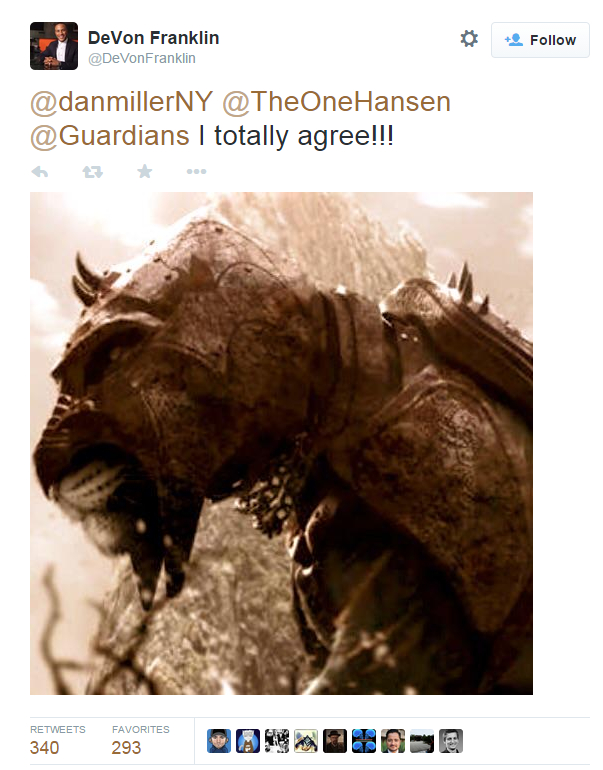Click the @DeVonFranklin handle
This screenshot has width=603, height=770.
coord(142,58)
